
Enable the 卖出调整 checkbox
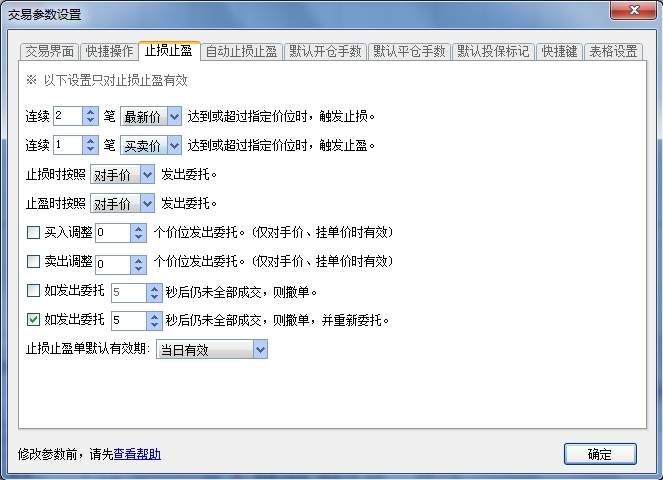(33, 261)
